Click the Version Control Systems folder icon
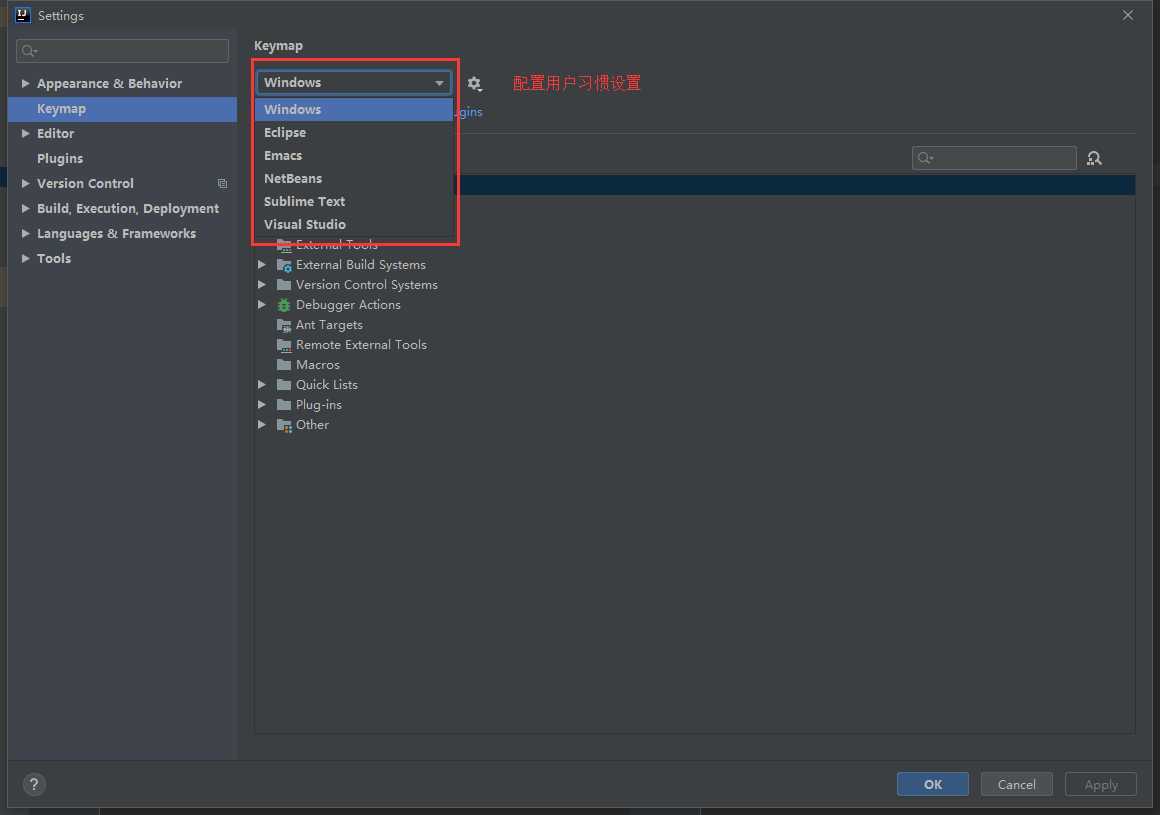1160x815 pixels. (284, 285)
